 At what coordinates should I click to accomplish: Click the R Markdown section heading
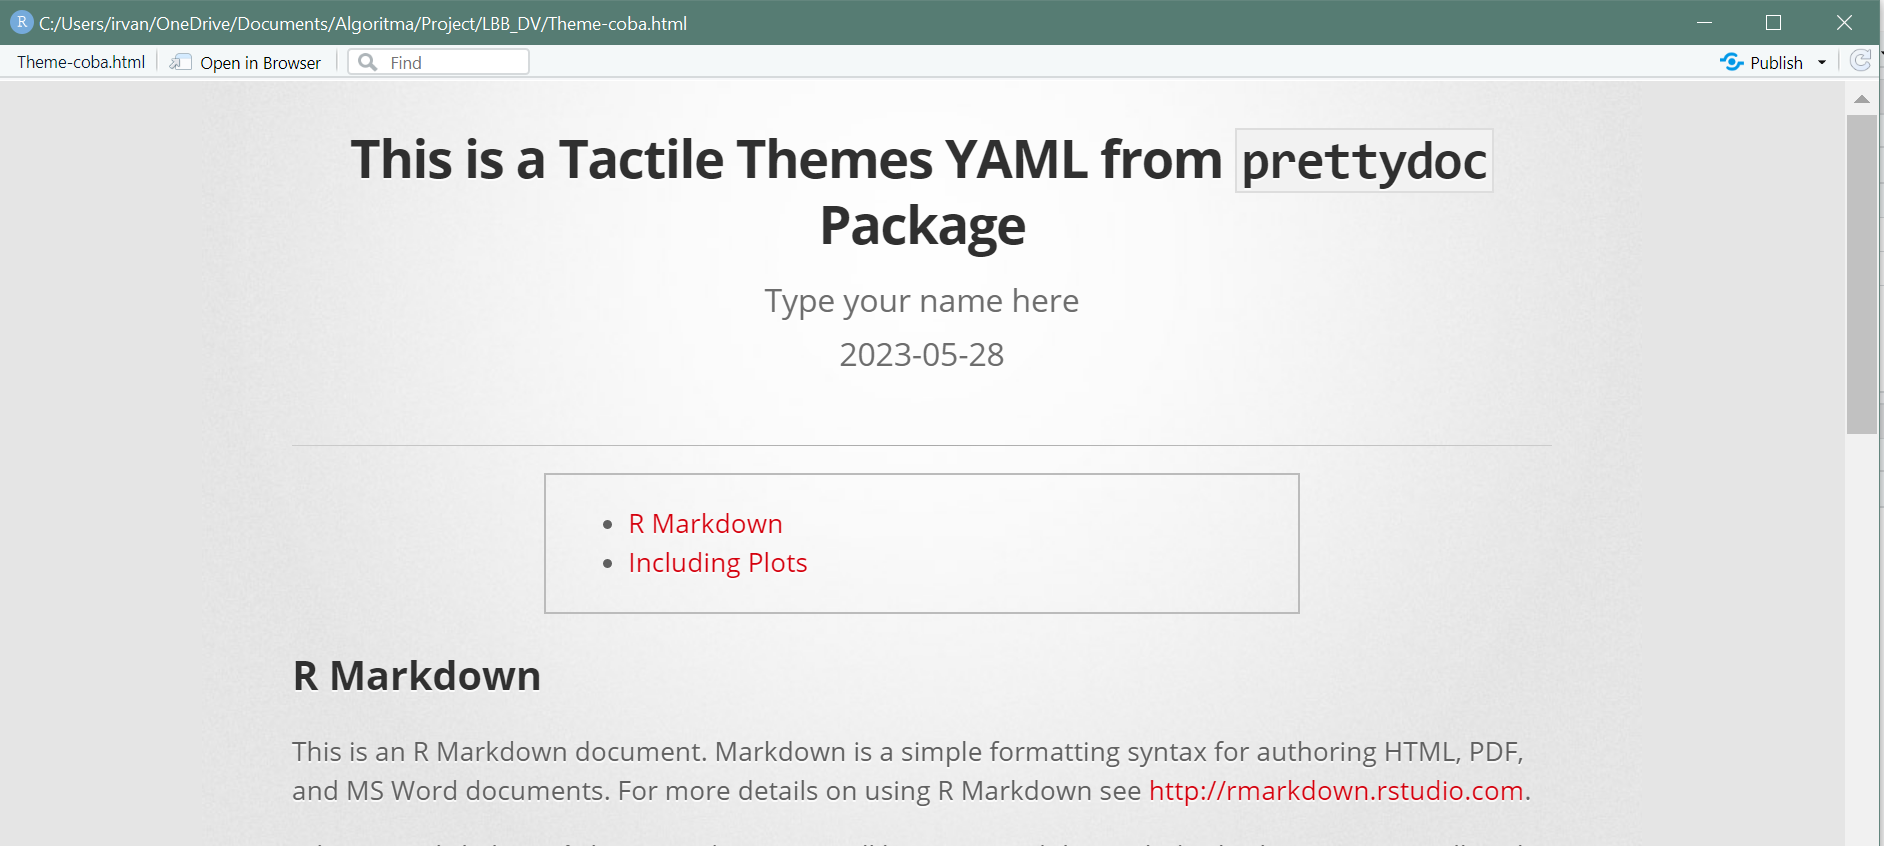tap(416, 676)
